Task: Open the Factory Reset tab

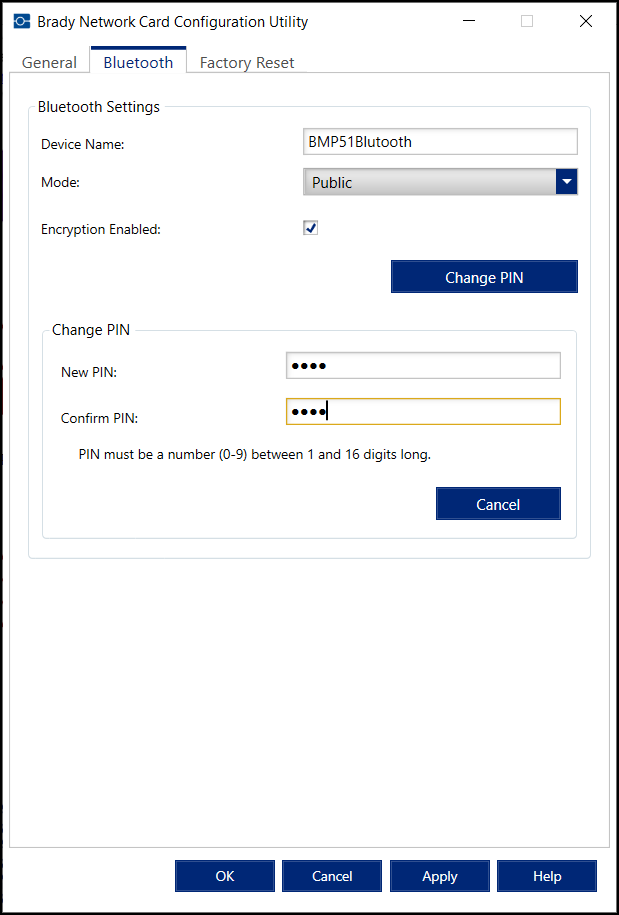Action: [247, 62]
